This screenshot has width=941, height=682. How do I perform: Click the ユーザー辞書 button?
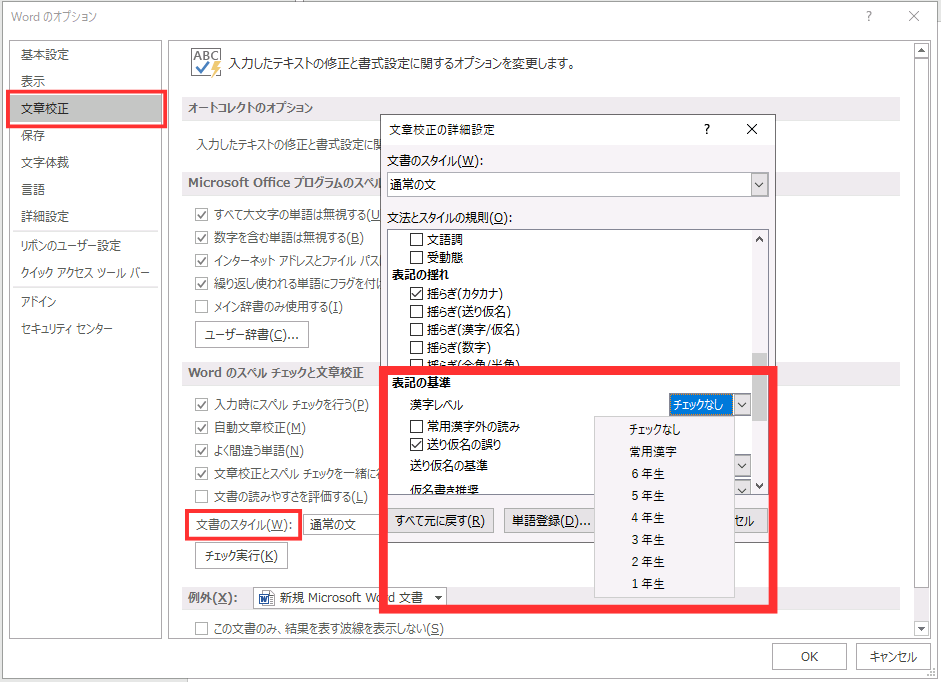click(x=252, y=335)
